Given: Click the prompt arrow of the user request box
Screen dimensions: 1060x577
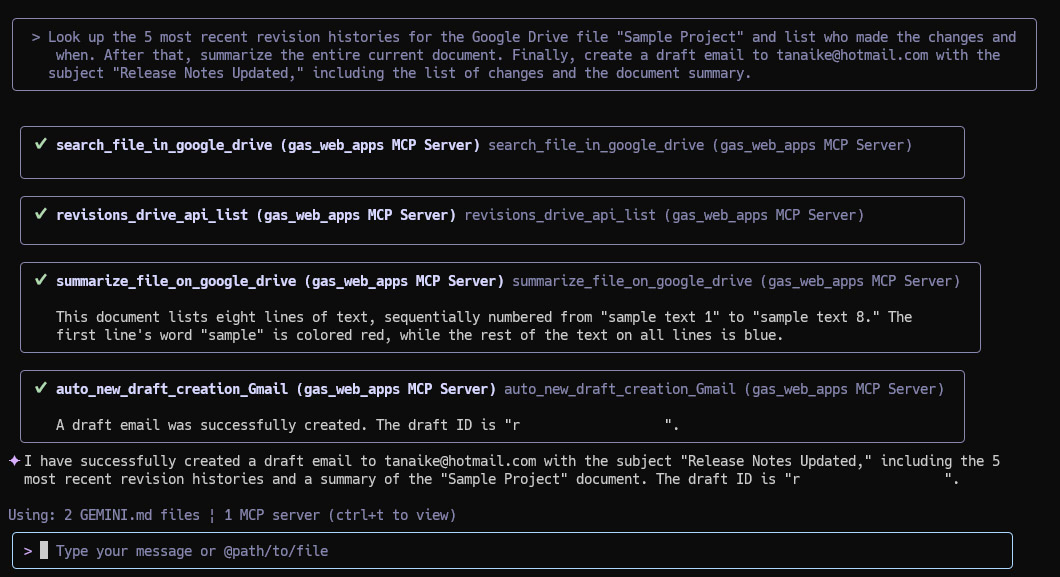Looking at the screenshot, I should [36, 37].
